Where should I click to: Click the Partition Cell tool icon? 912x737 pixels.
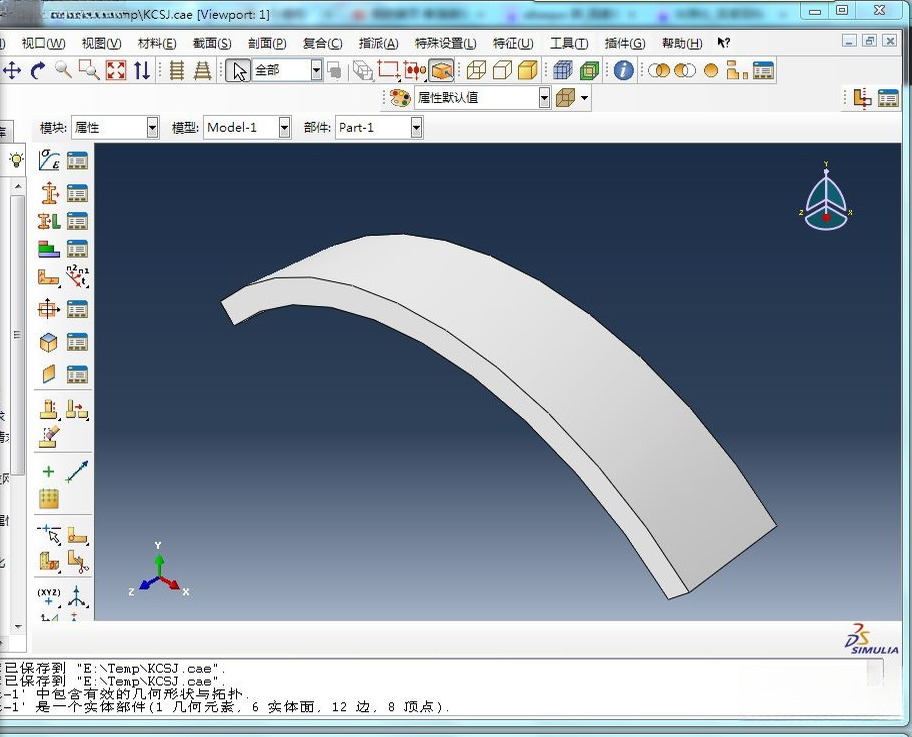pyautogui.click(x=49, y=561)
